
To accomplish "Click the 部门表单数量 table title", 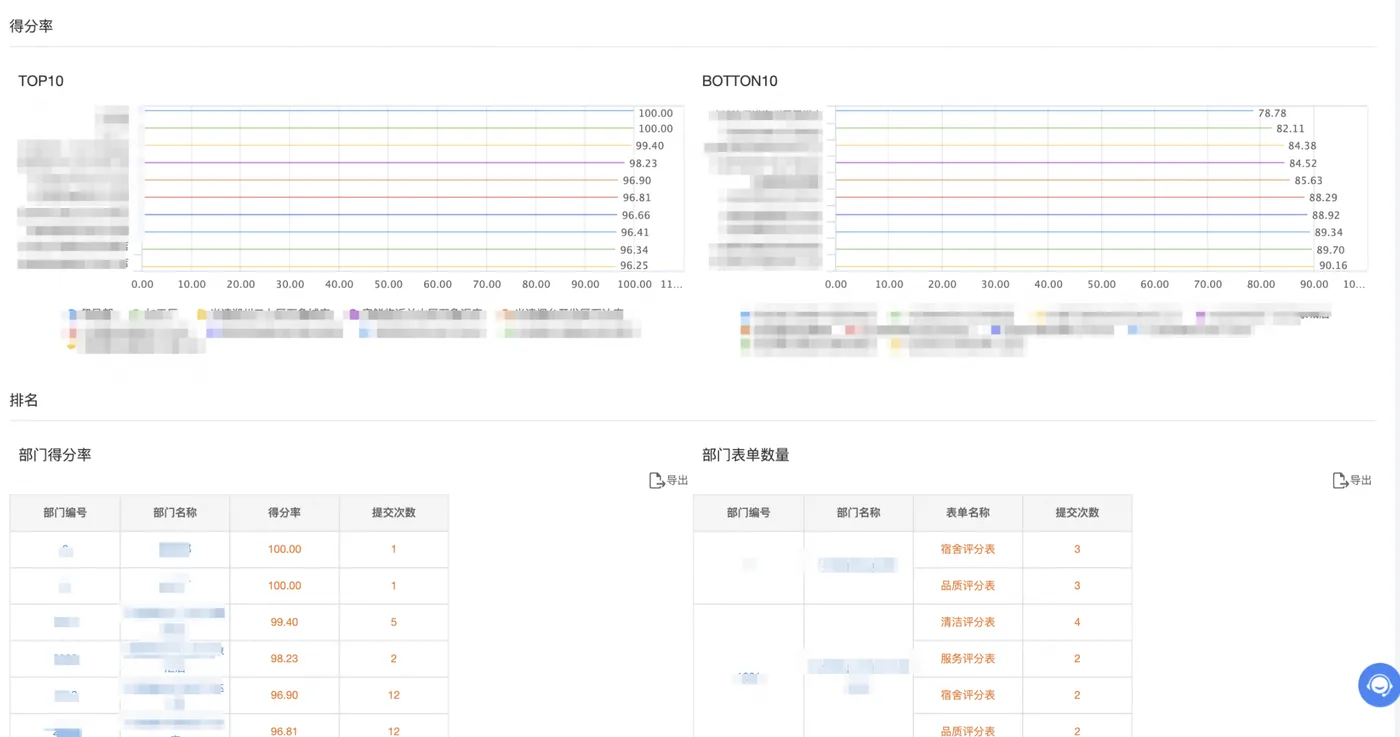I will pyautogui.click(x=746, y=455).
